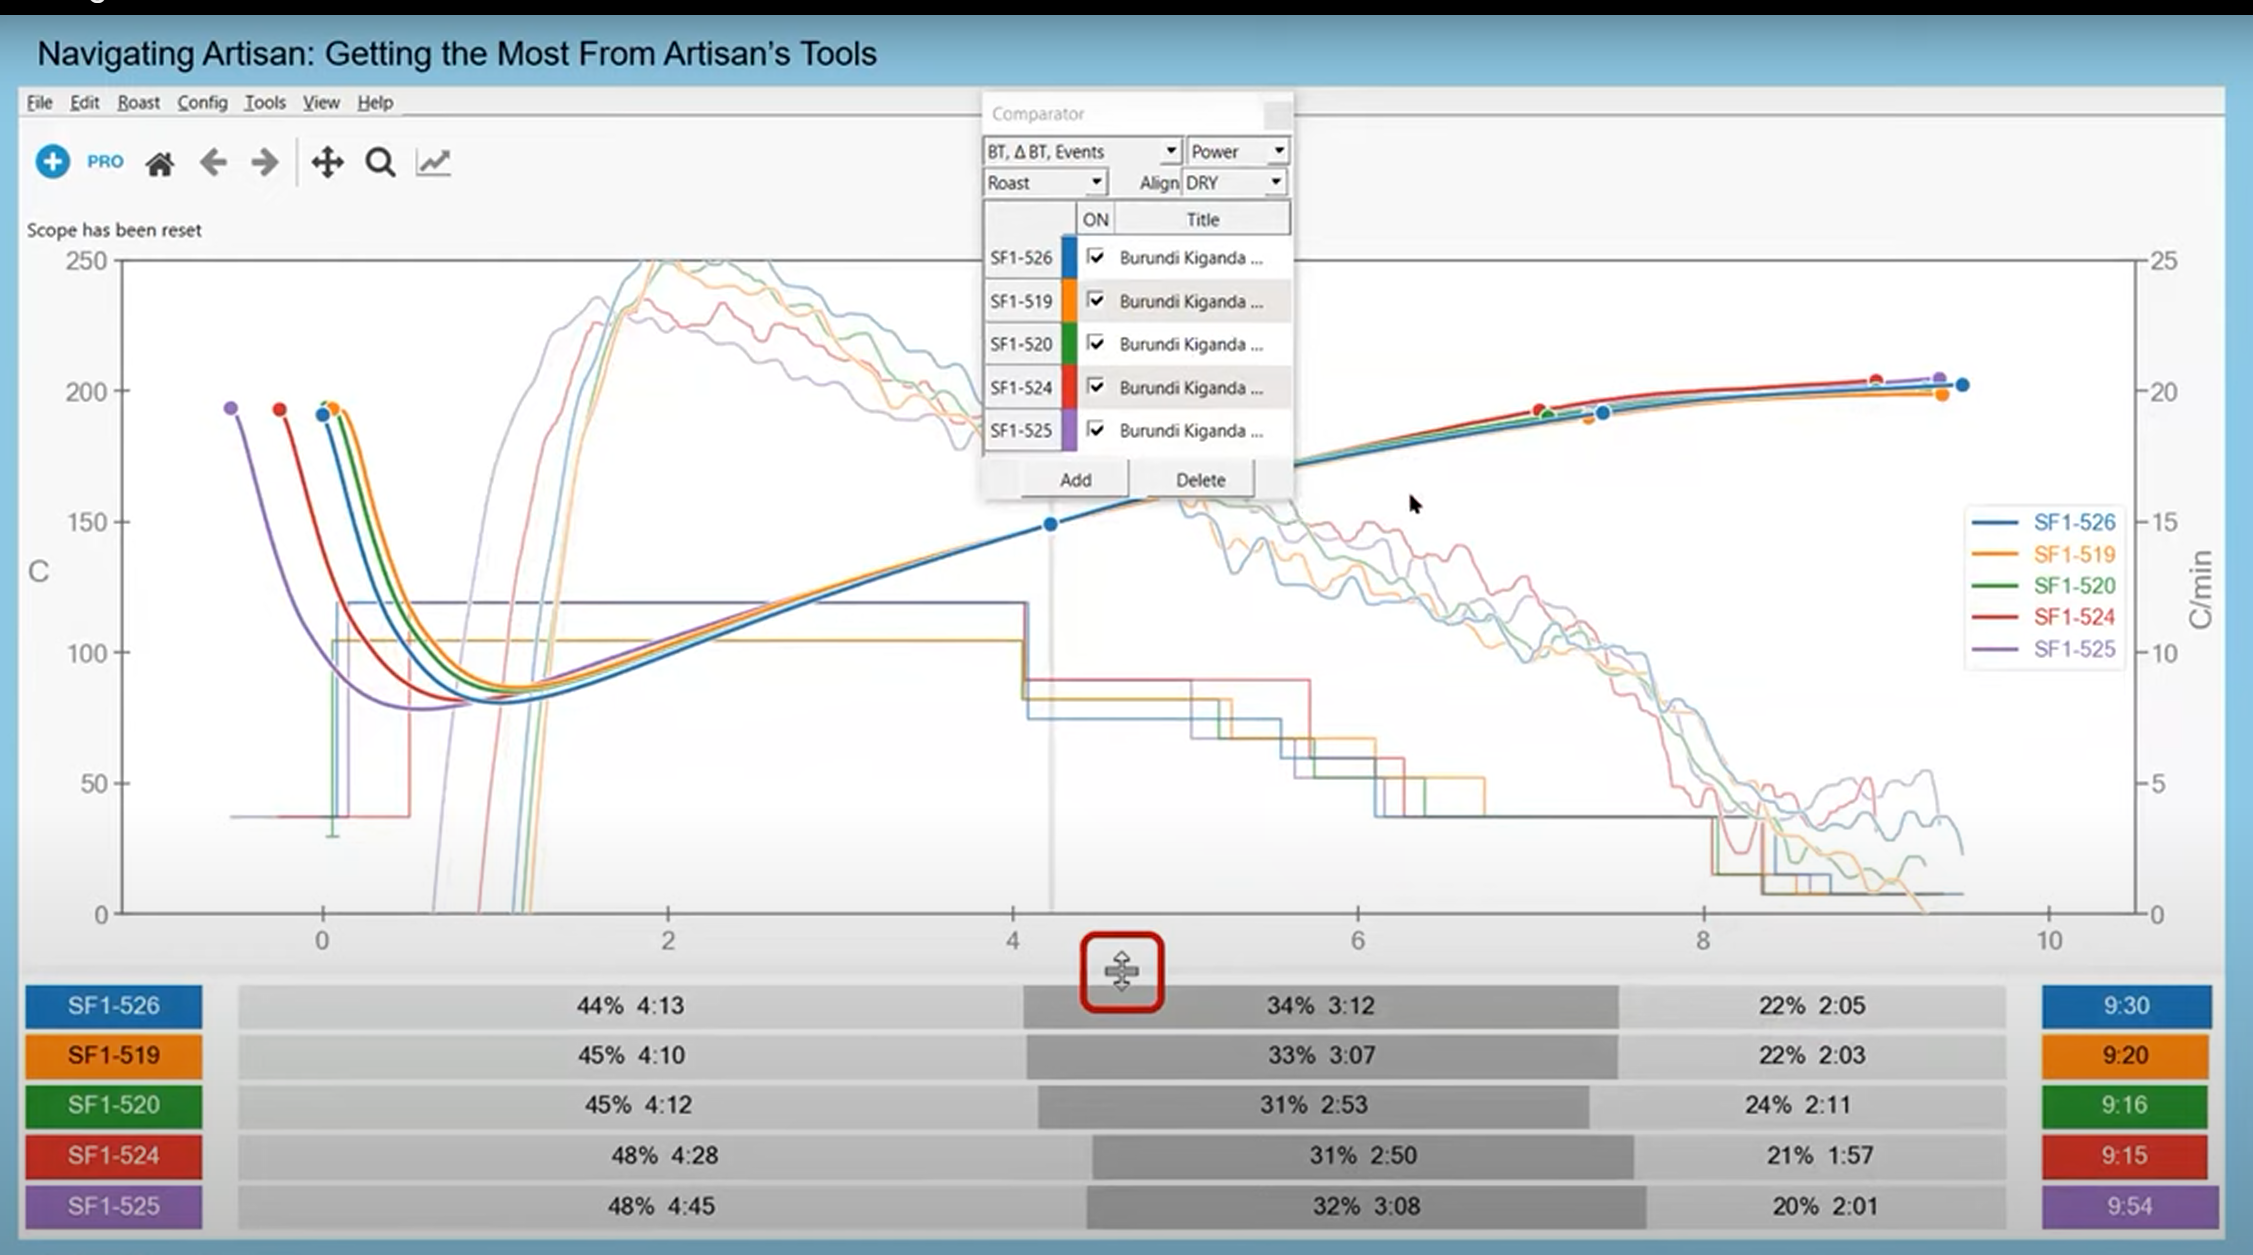The width and height of the screenshot is (2253, 1255).
Task: Click the Add button in Comparator
Action: point(1073,479)
